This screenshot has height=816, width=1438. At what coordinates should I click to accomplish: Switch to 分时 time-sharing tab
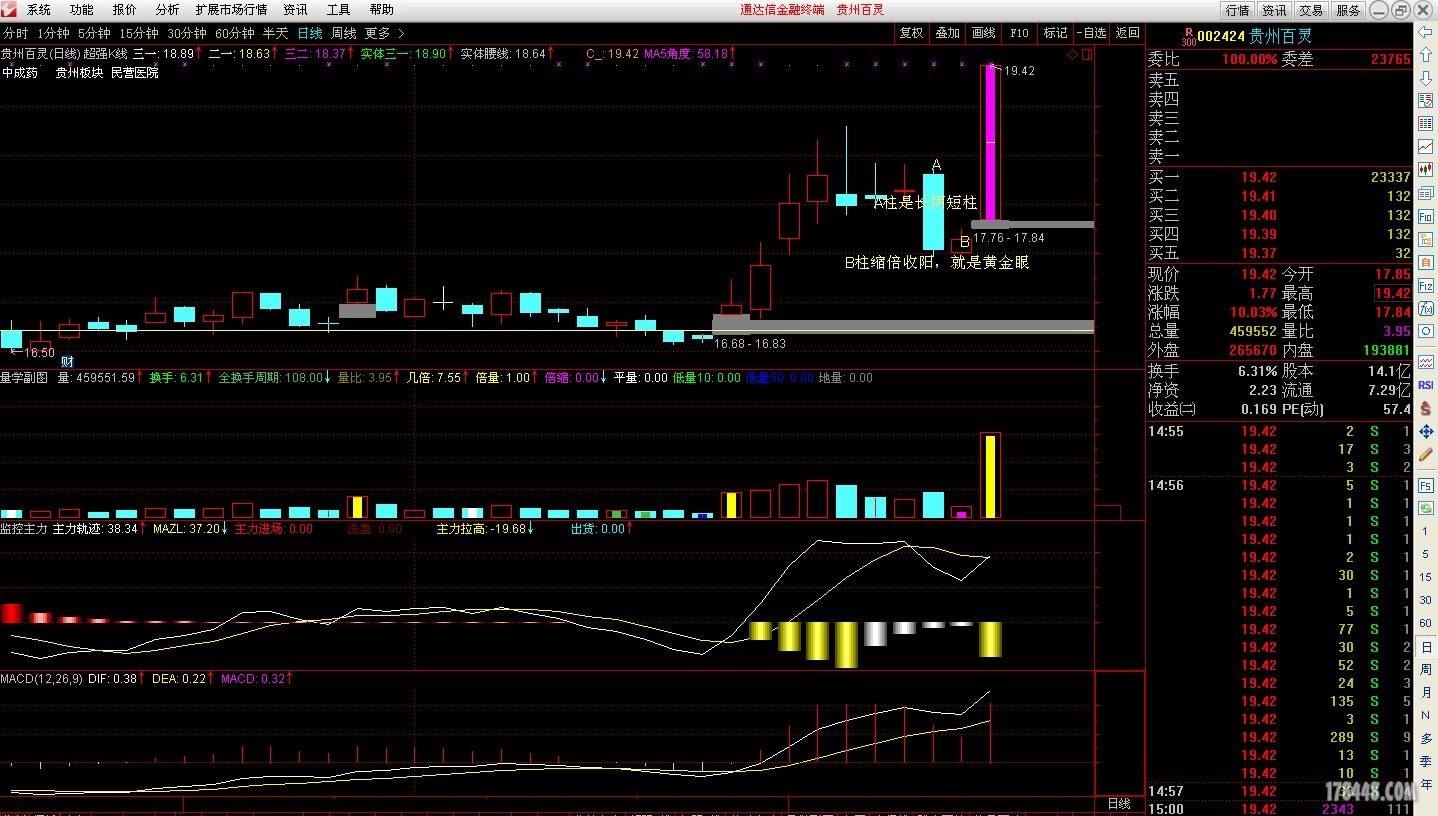point(15,33)
